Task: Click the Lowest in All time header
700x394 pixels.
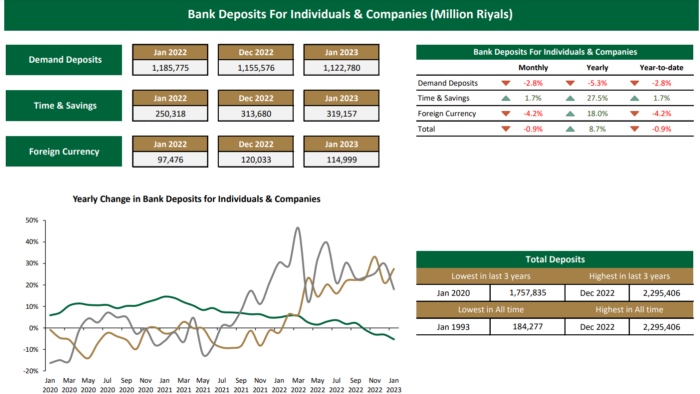Action: [490, 310]
